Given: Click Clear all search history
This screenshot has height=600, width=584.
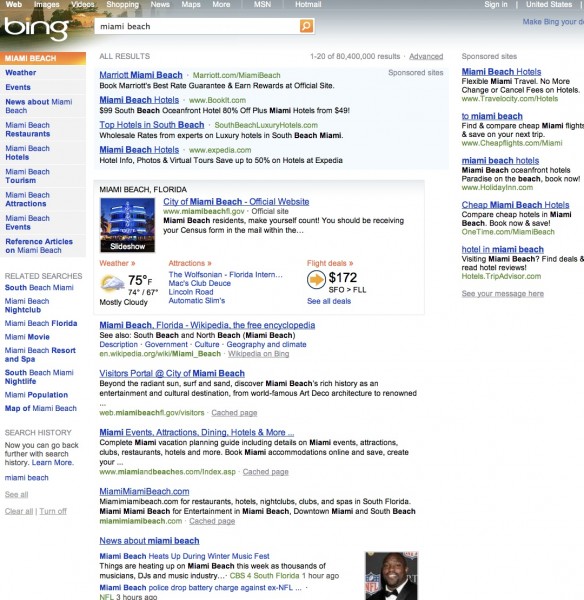Looking at the screenshot, I should (x=19, y=512).
